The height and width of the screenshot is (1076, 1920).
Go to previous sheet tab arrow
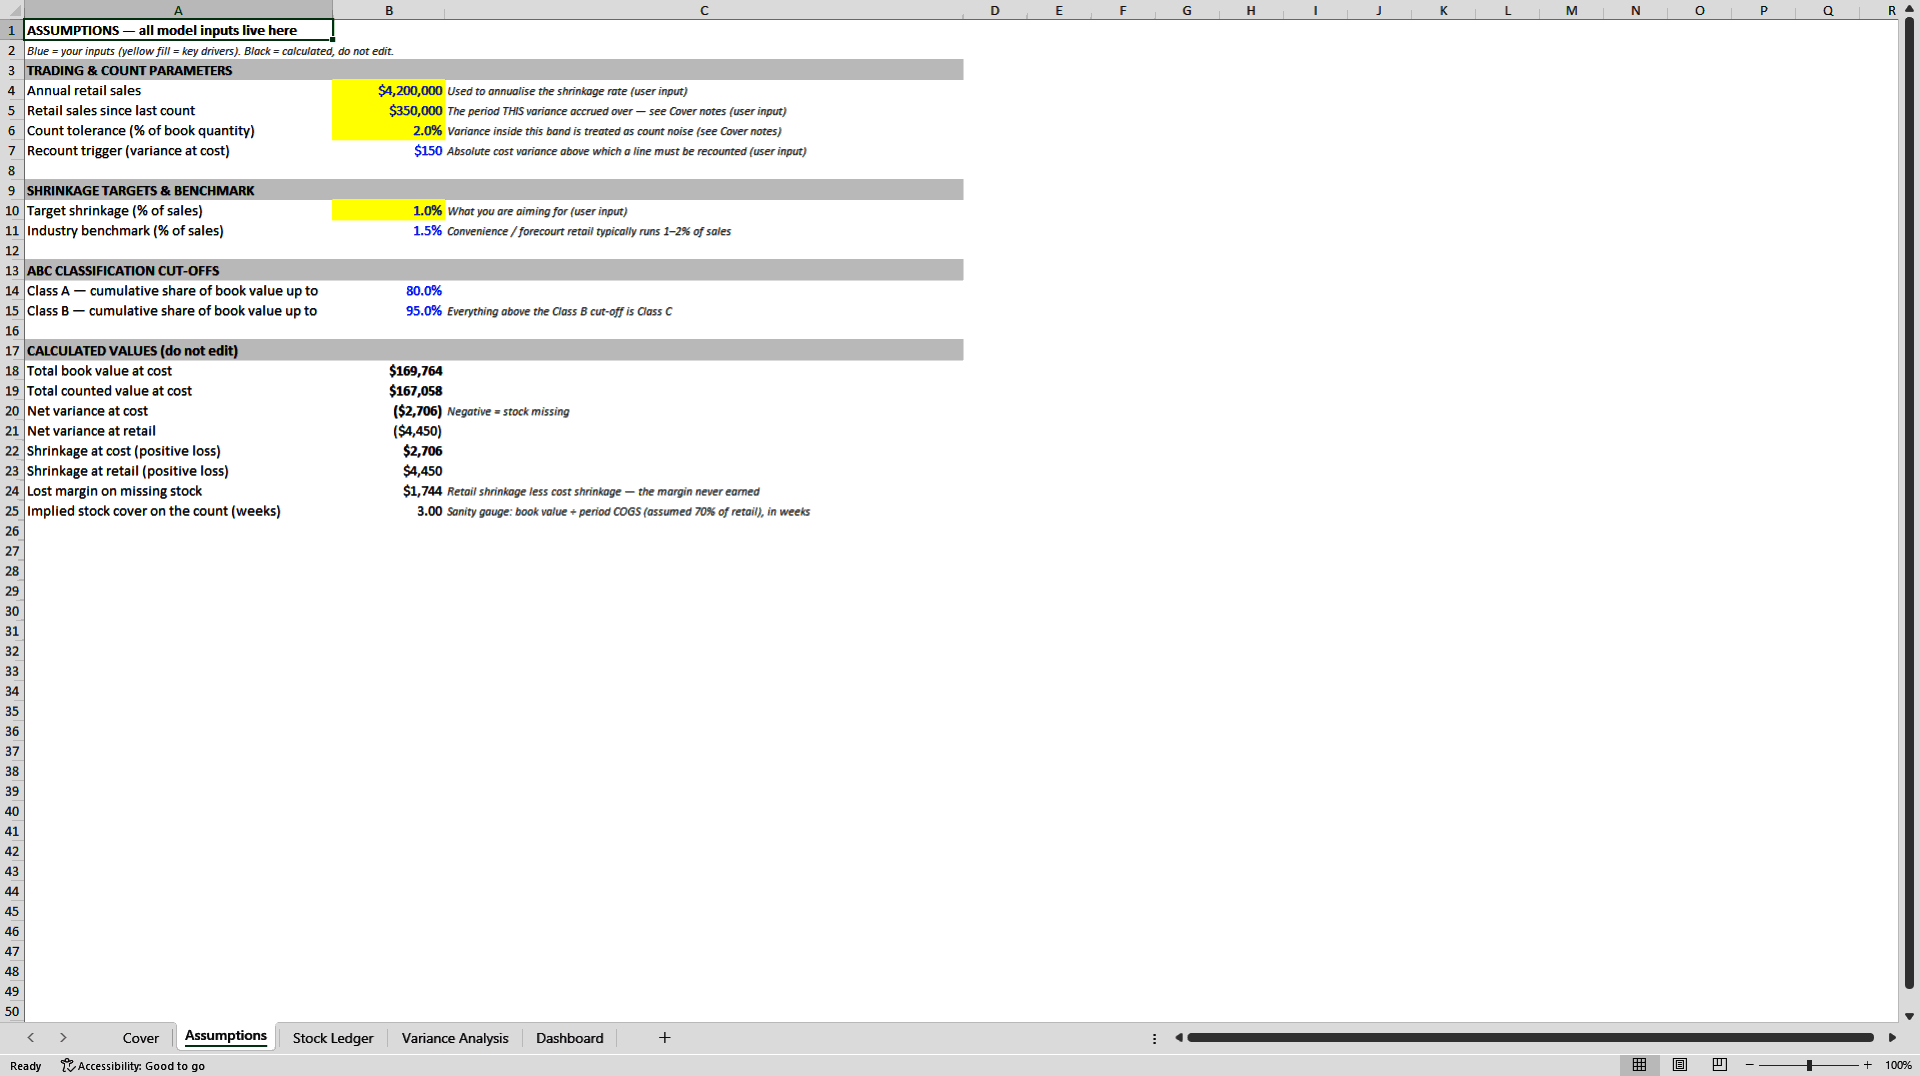(x=31, y=1038)
